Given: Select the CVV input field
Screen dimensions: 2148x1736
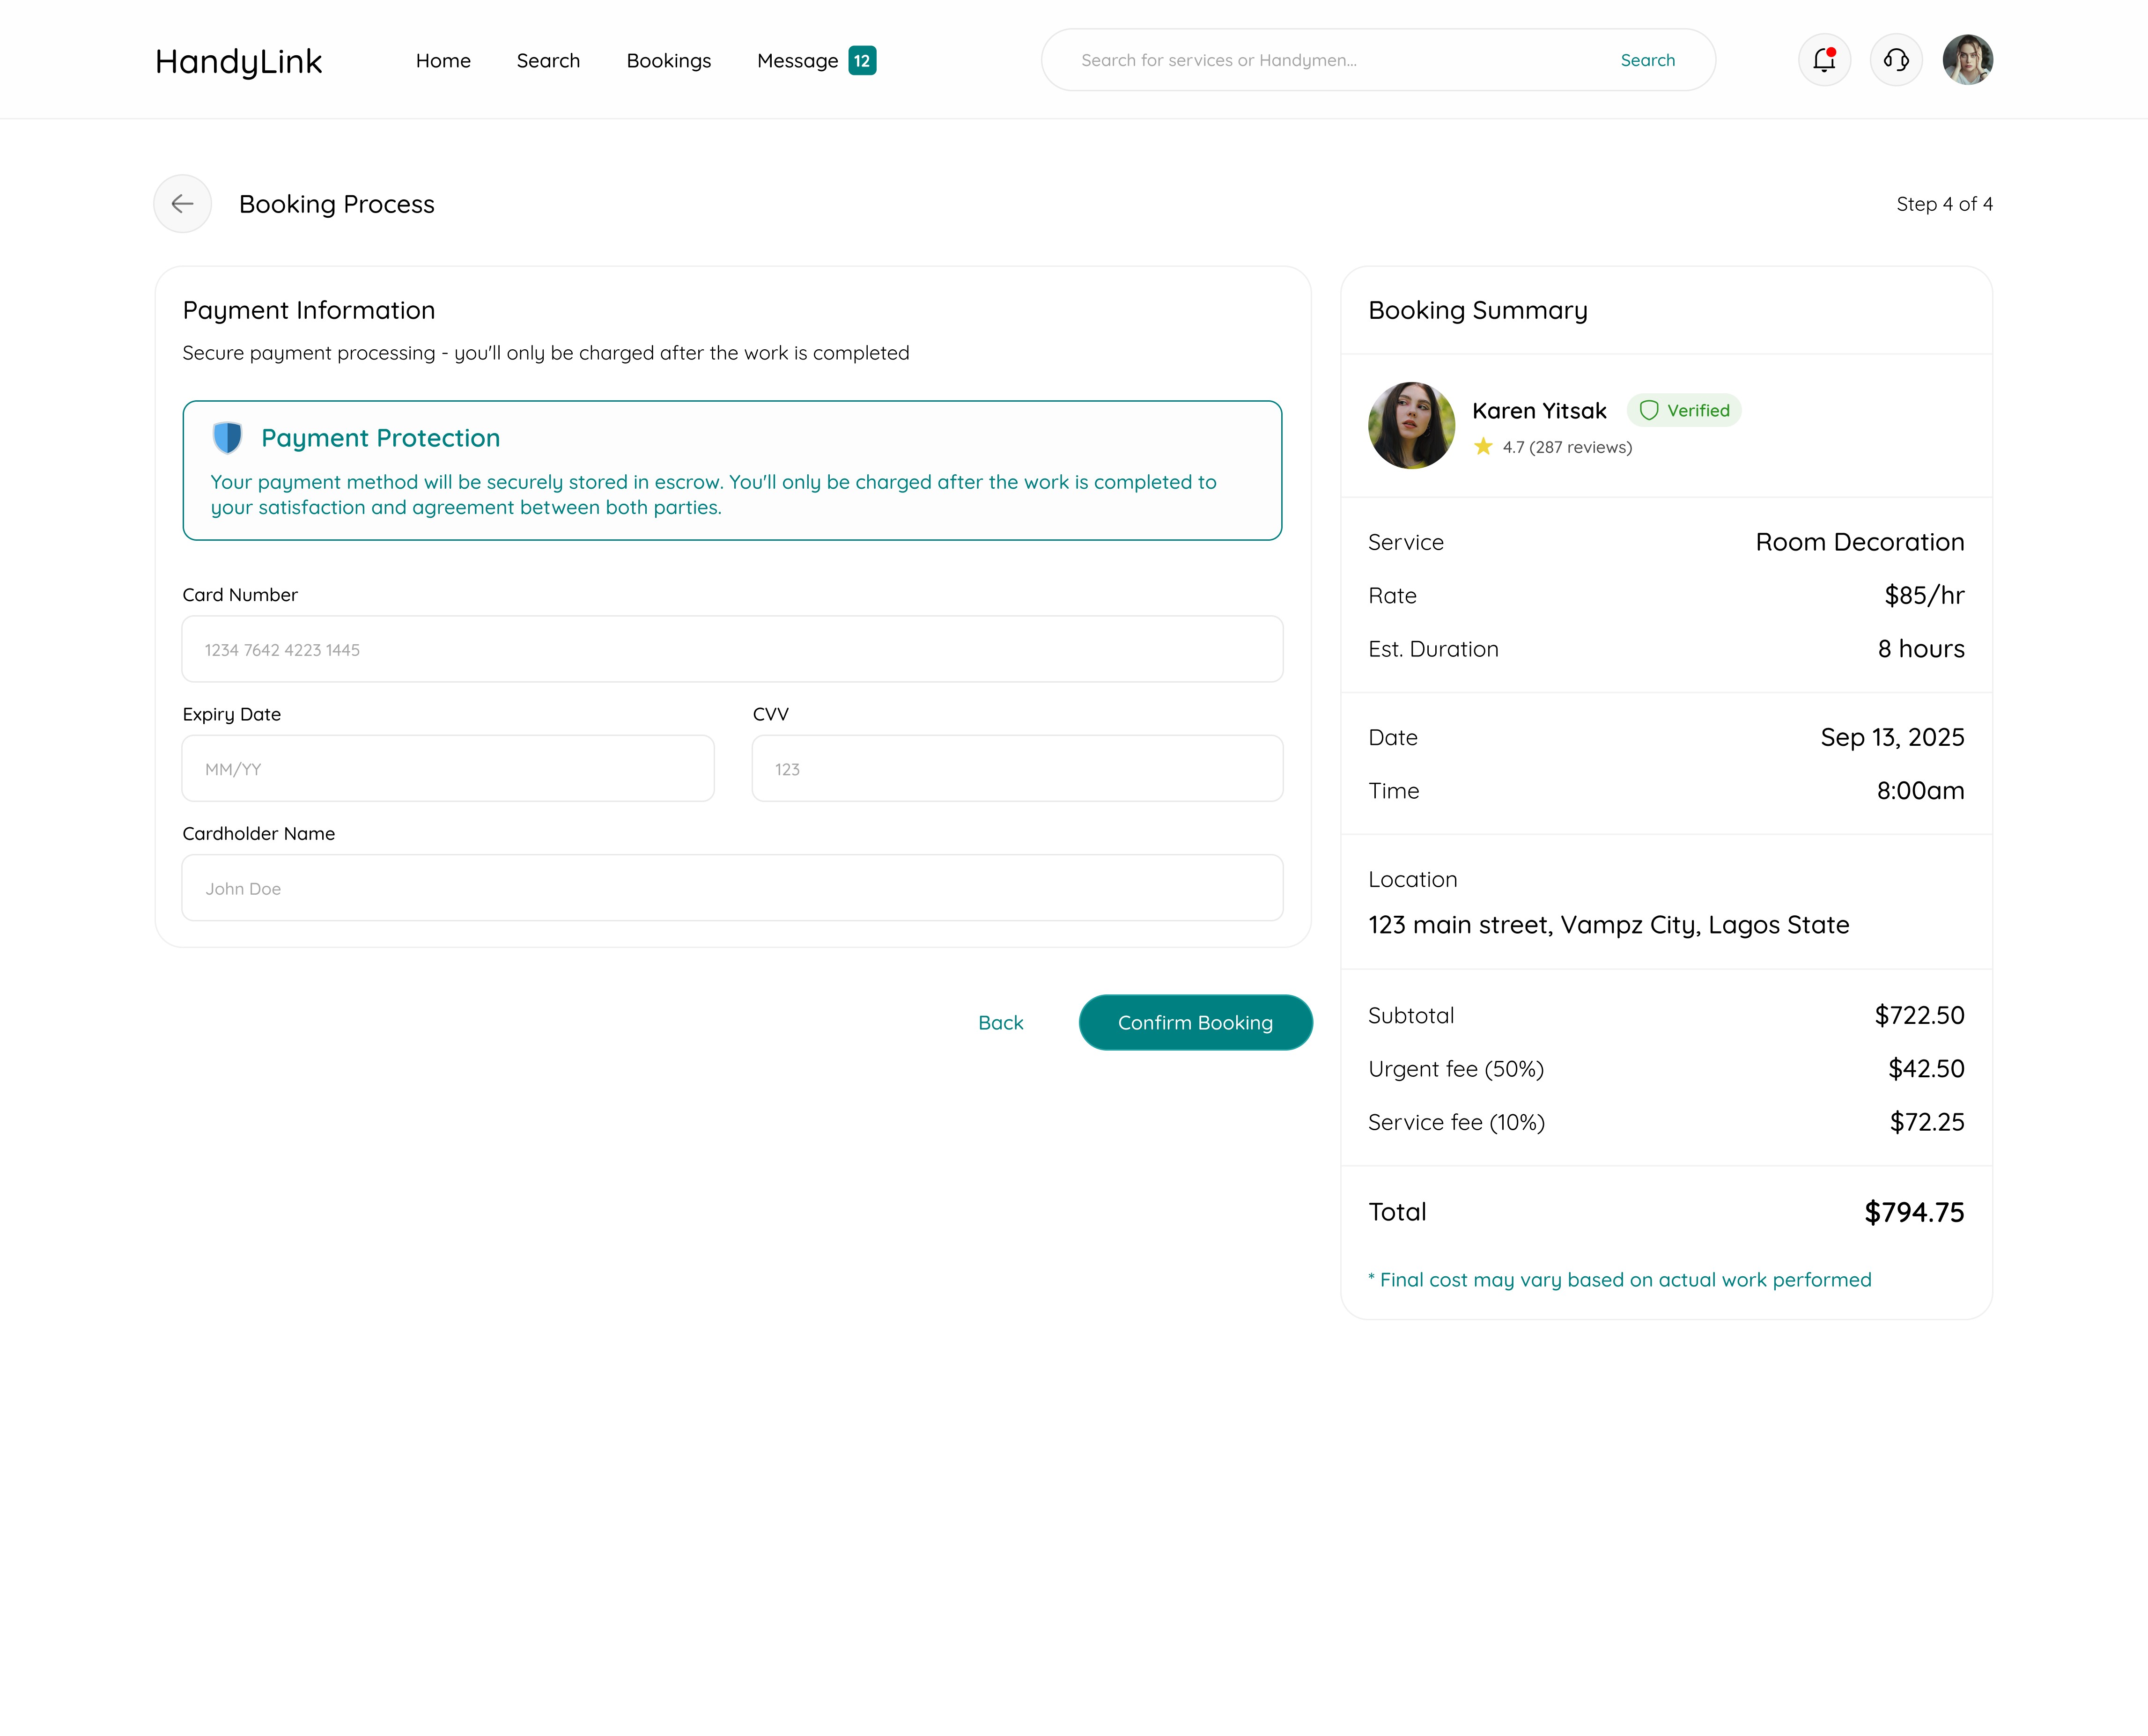Looking at the screenshot, I should (x=1017, y=768).
